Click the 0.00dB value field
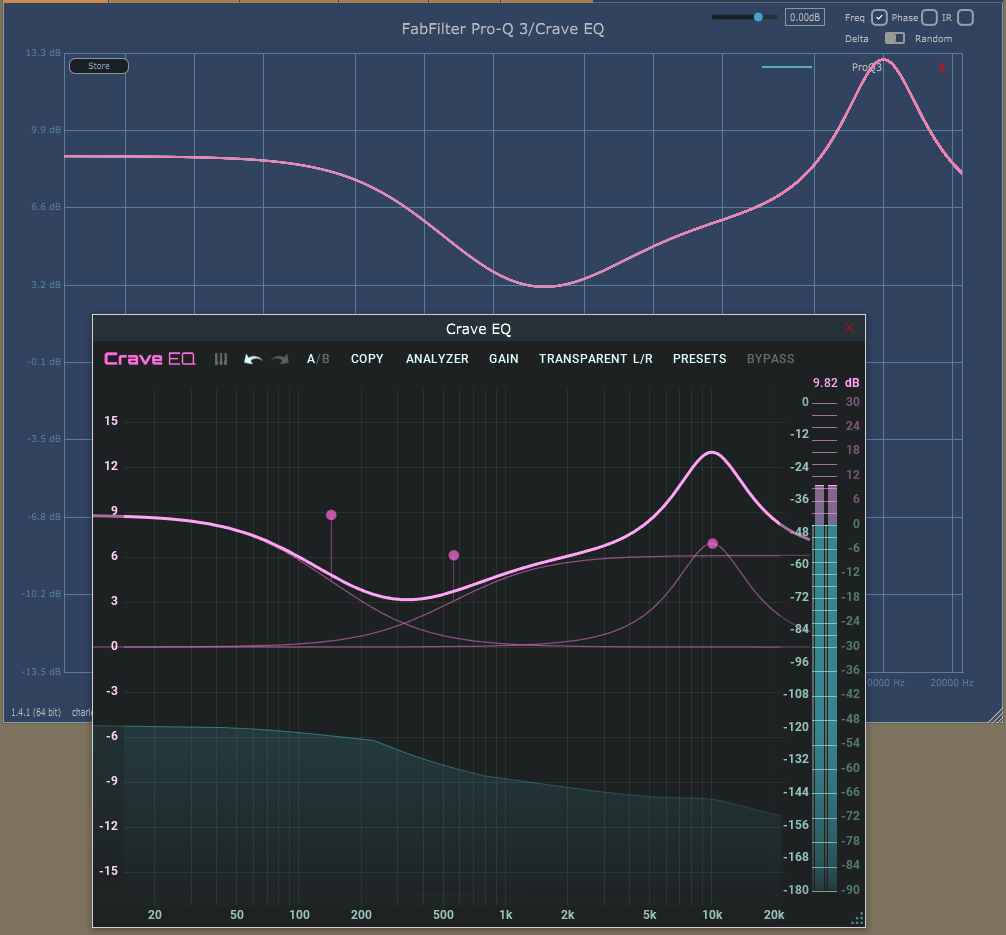1006x935 pixels. coord(805,17)
